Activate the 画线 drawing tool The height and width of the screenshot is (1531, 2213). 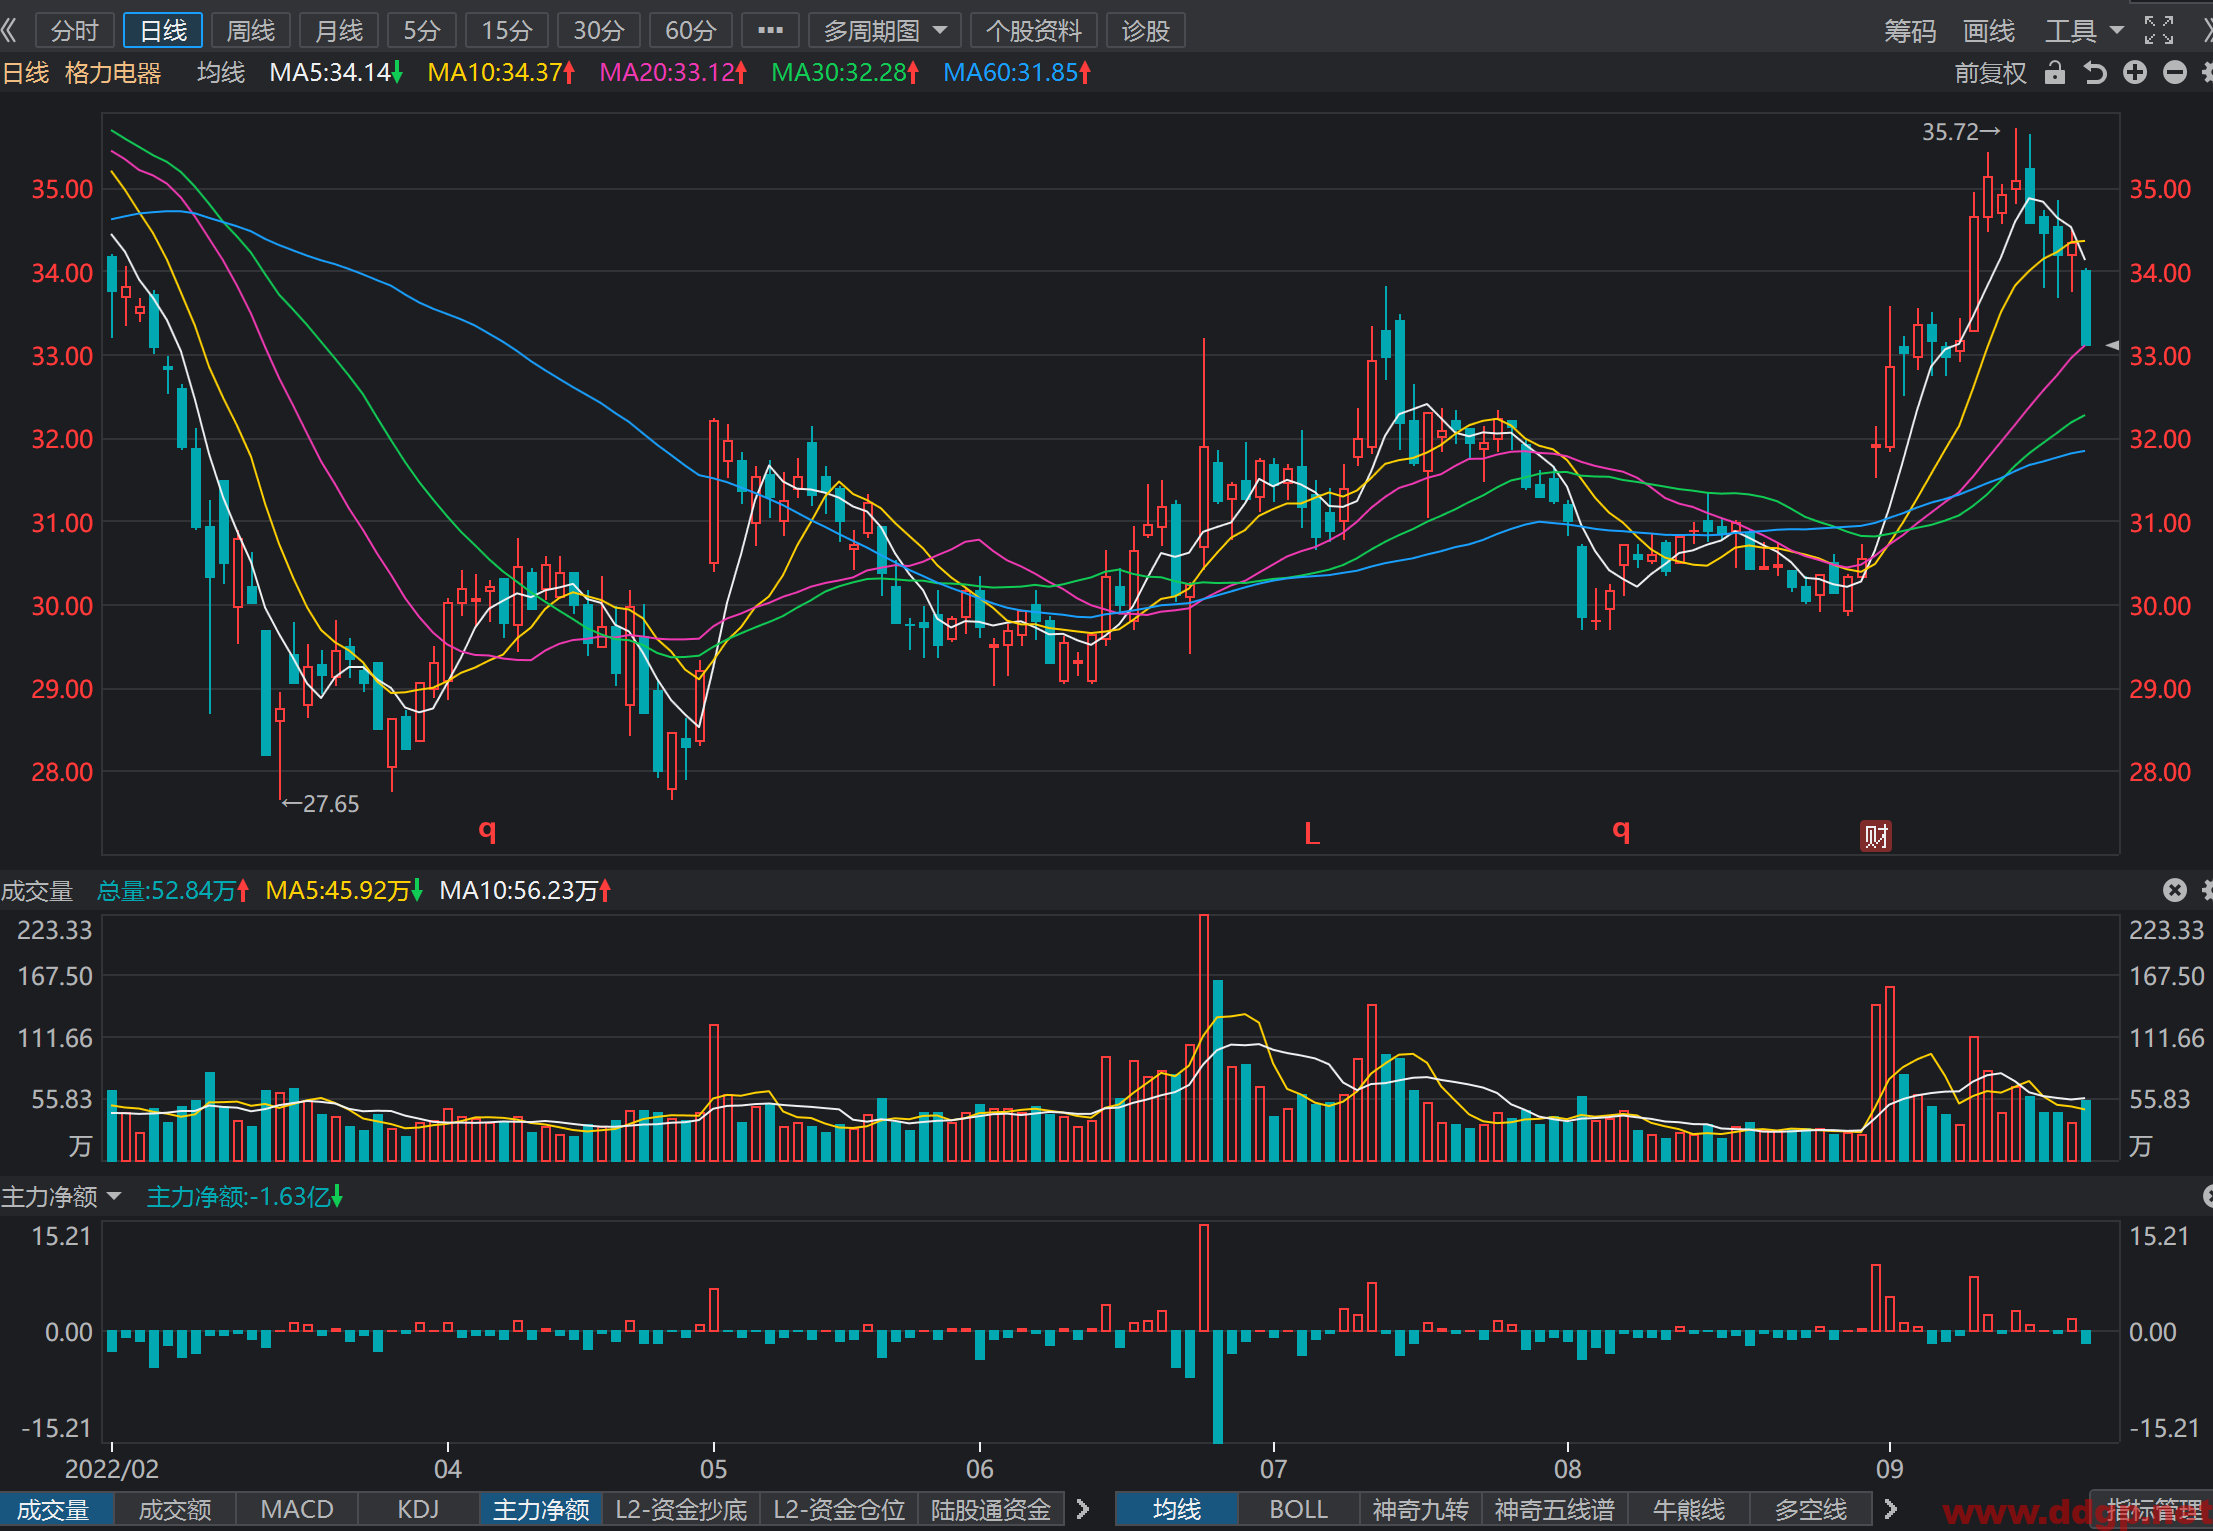click(x=1989, y=31)
